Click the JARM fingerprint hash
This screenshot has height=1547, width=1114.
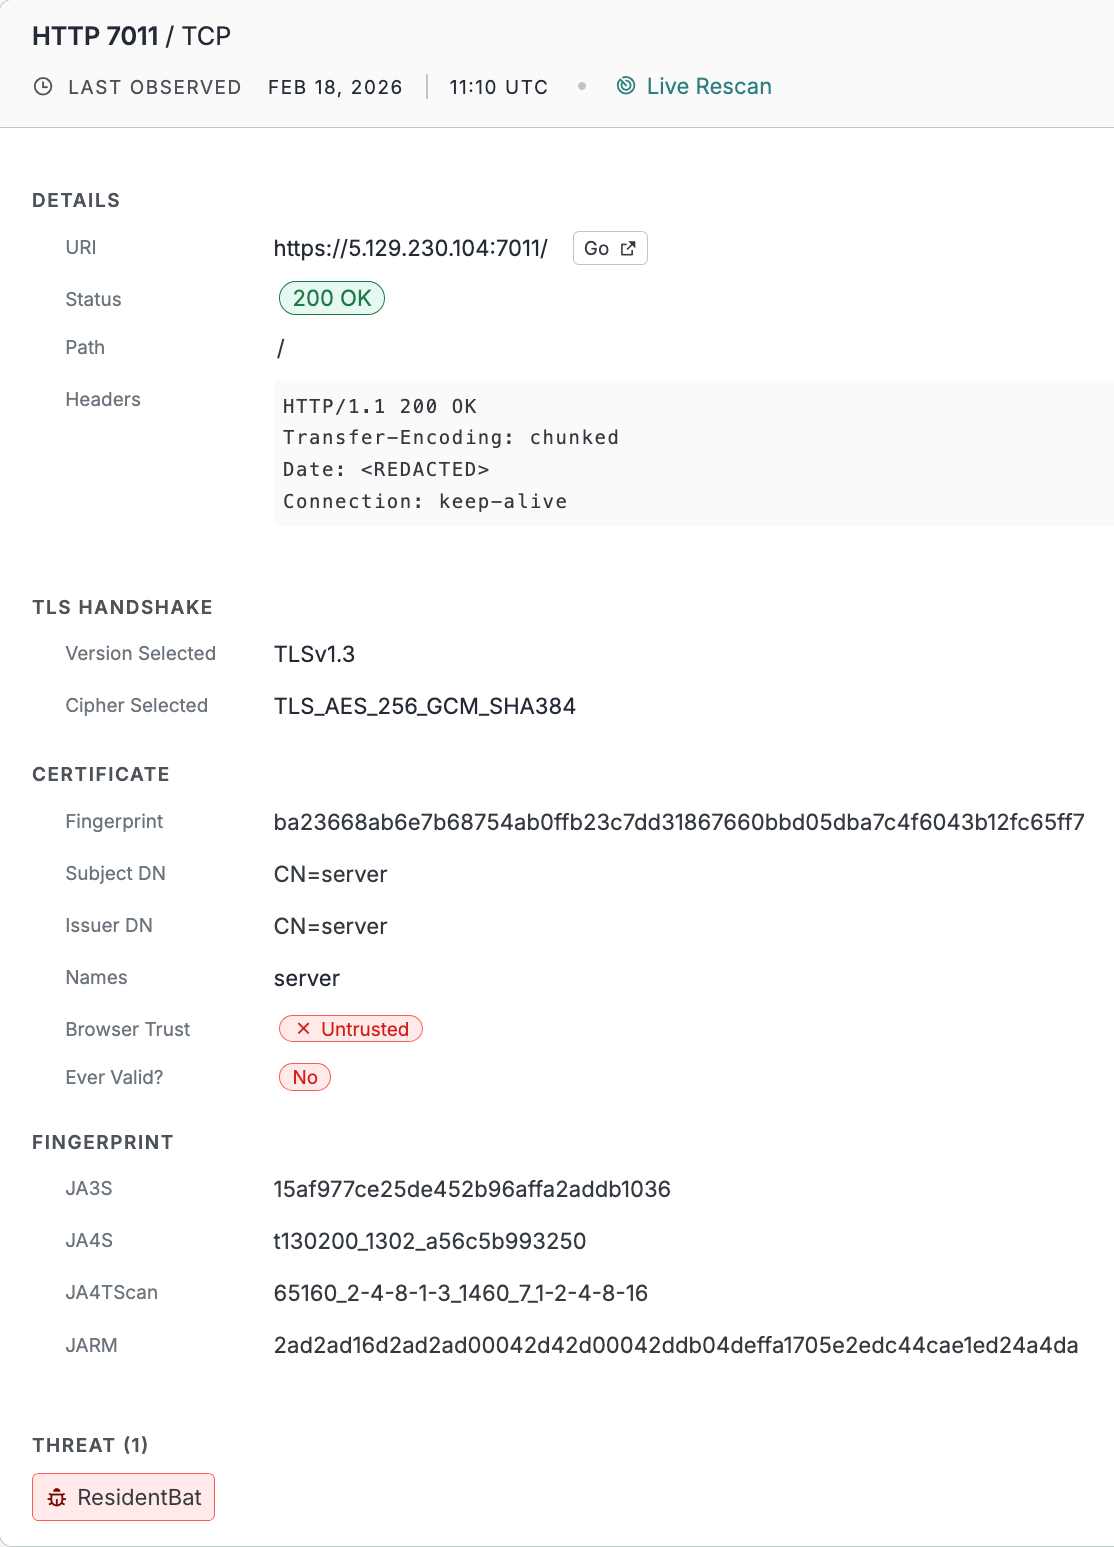coord(676,1345)
